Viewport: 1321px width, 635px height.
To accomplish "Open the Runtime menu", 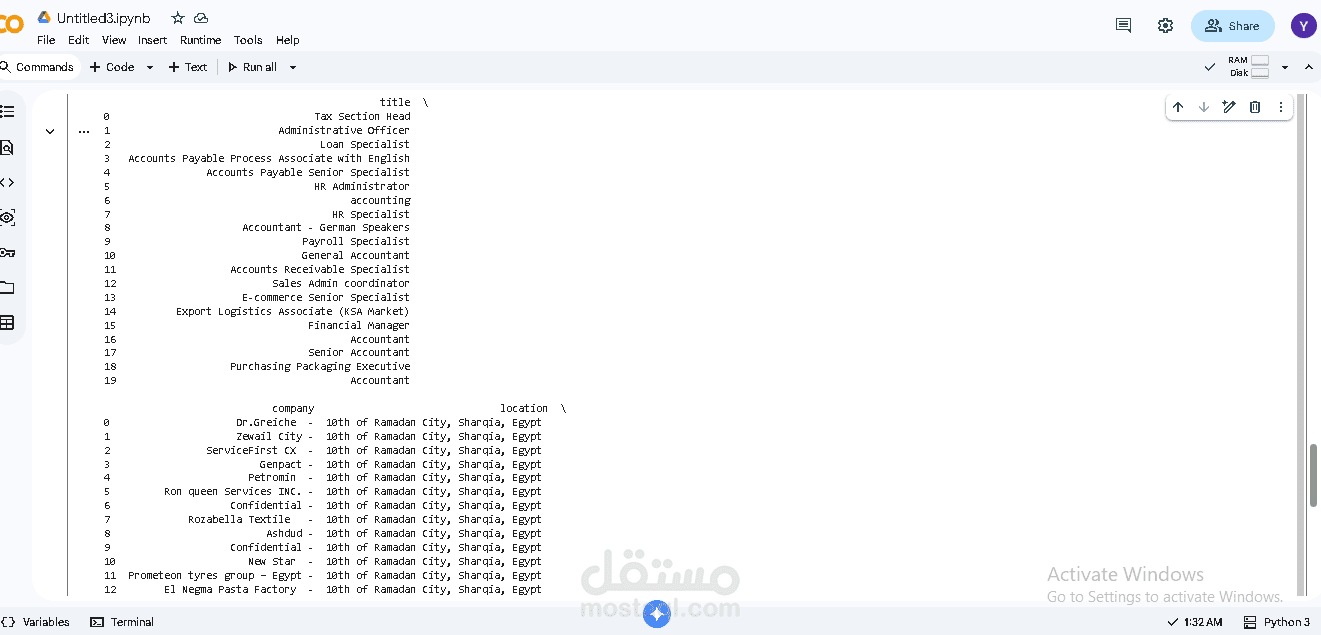I will pyautogui.click(x=200, y=40).
